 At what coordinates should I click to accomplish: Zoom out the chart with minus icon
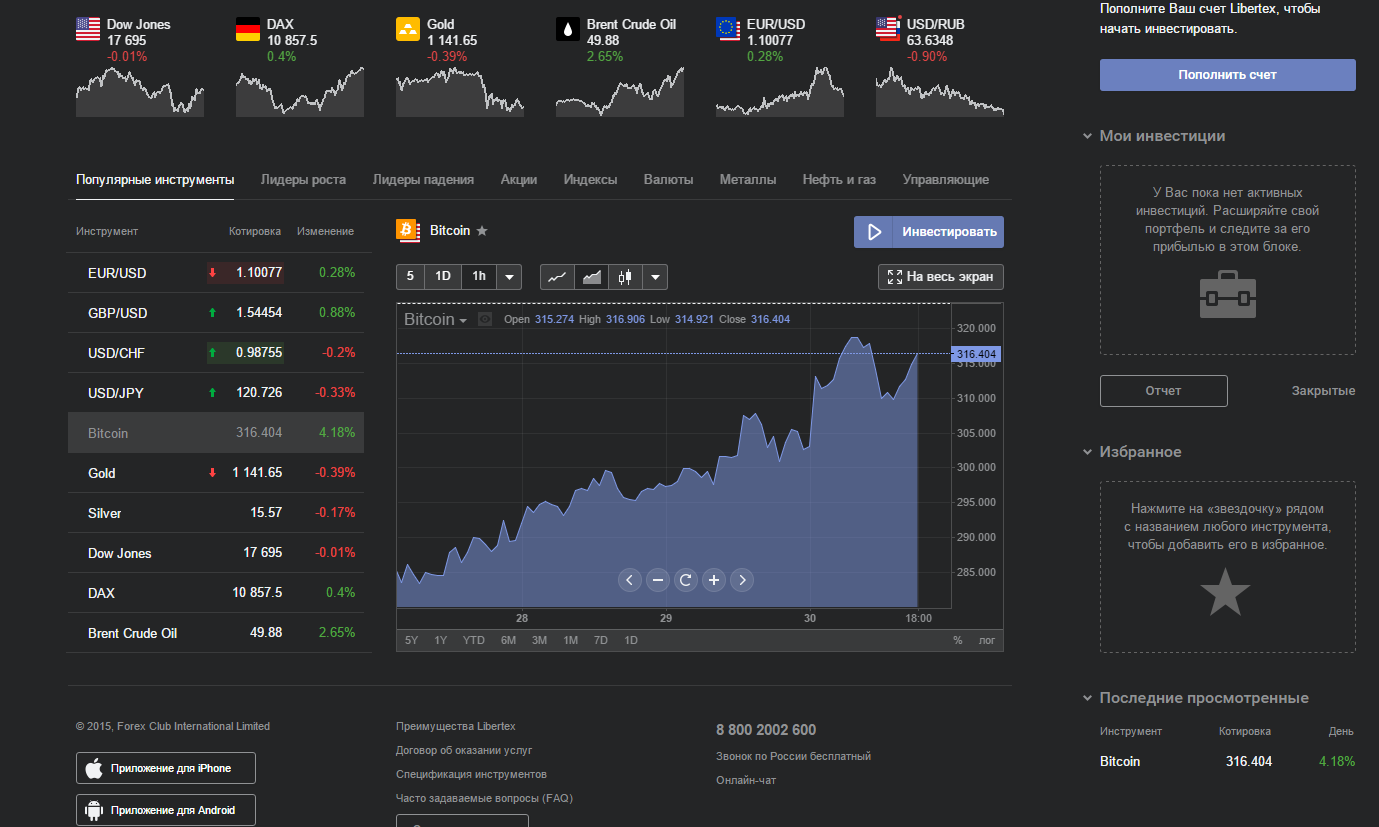click(657, 579)
